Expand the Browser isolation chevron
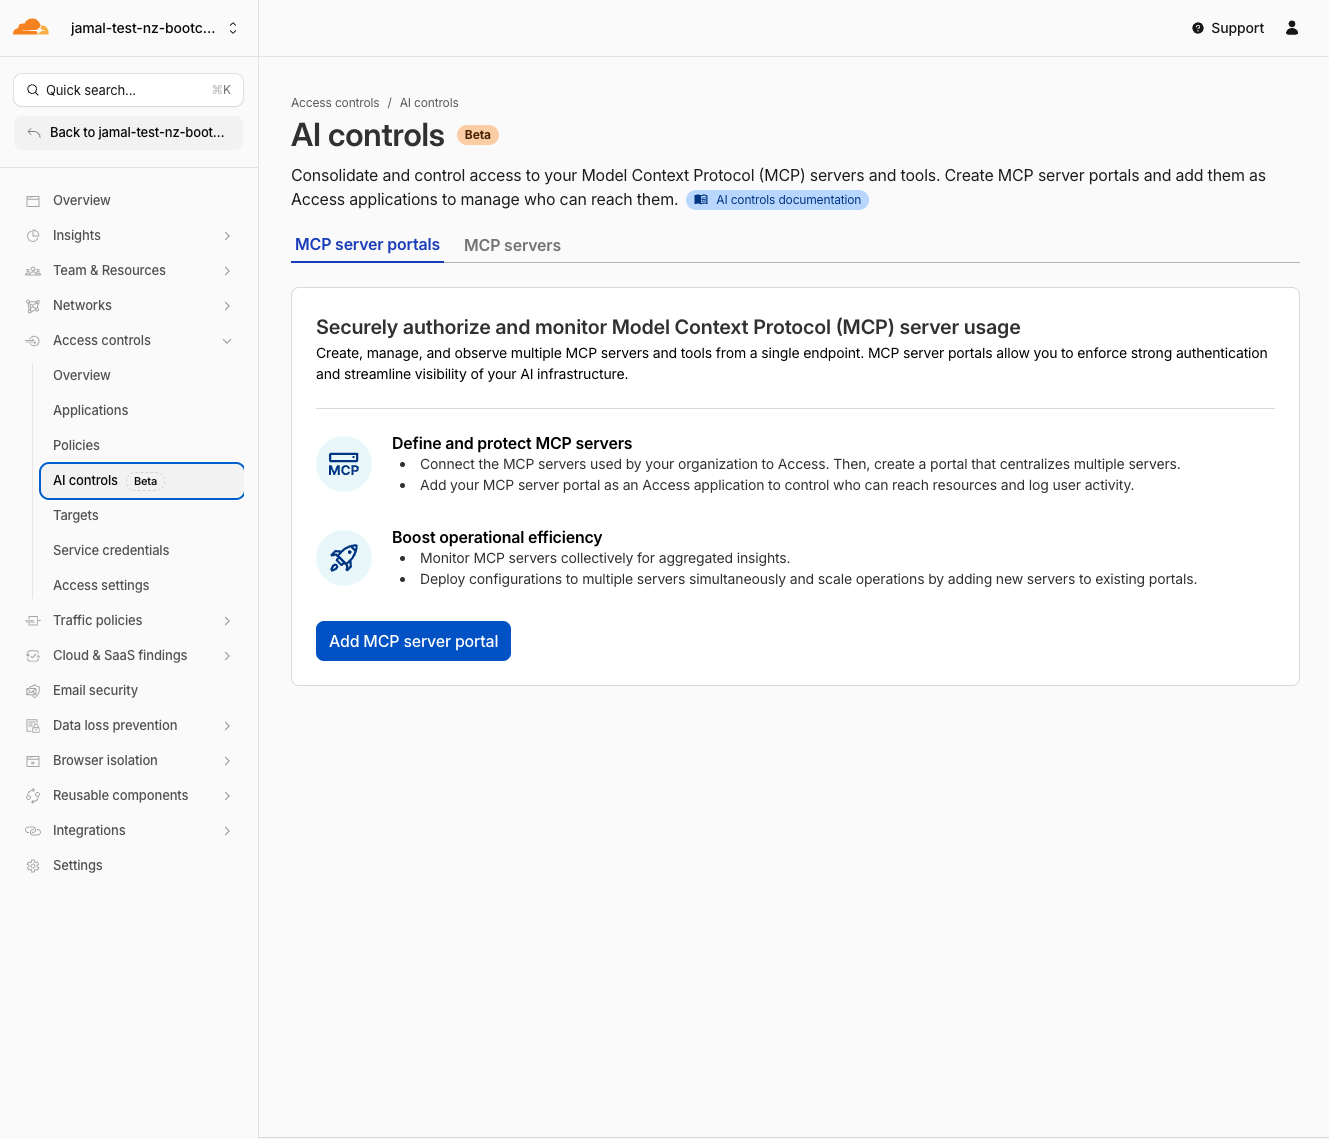 (x=227, y=761)
